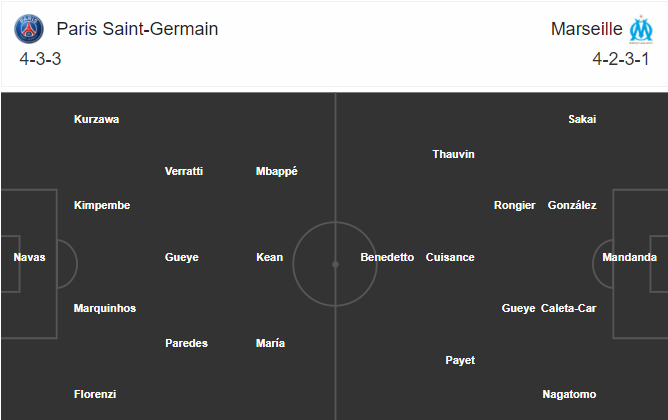Choose Thauvin on the Marseille wing
Image resolution: width=668 pixels, height=420 pixels.
pyautogui.click(x=454, y=154)
